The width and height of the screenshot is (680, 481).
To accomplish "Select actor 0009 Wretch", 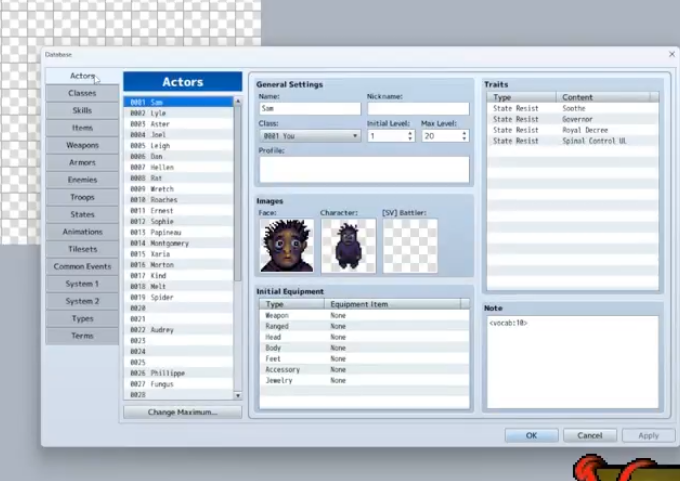I will pyautogui.click(x=179, y=189).
